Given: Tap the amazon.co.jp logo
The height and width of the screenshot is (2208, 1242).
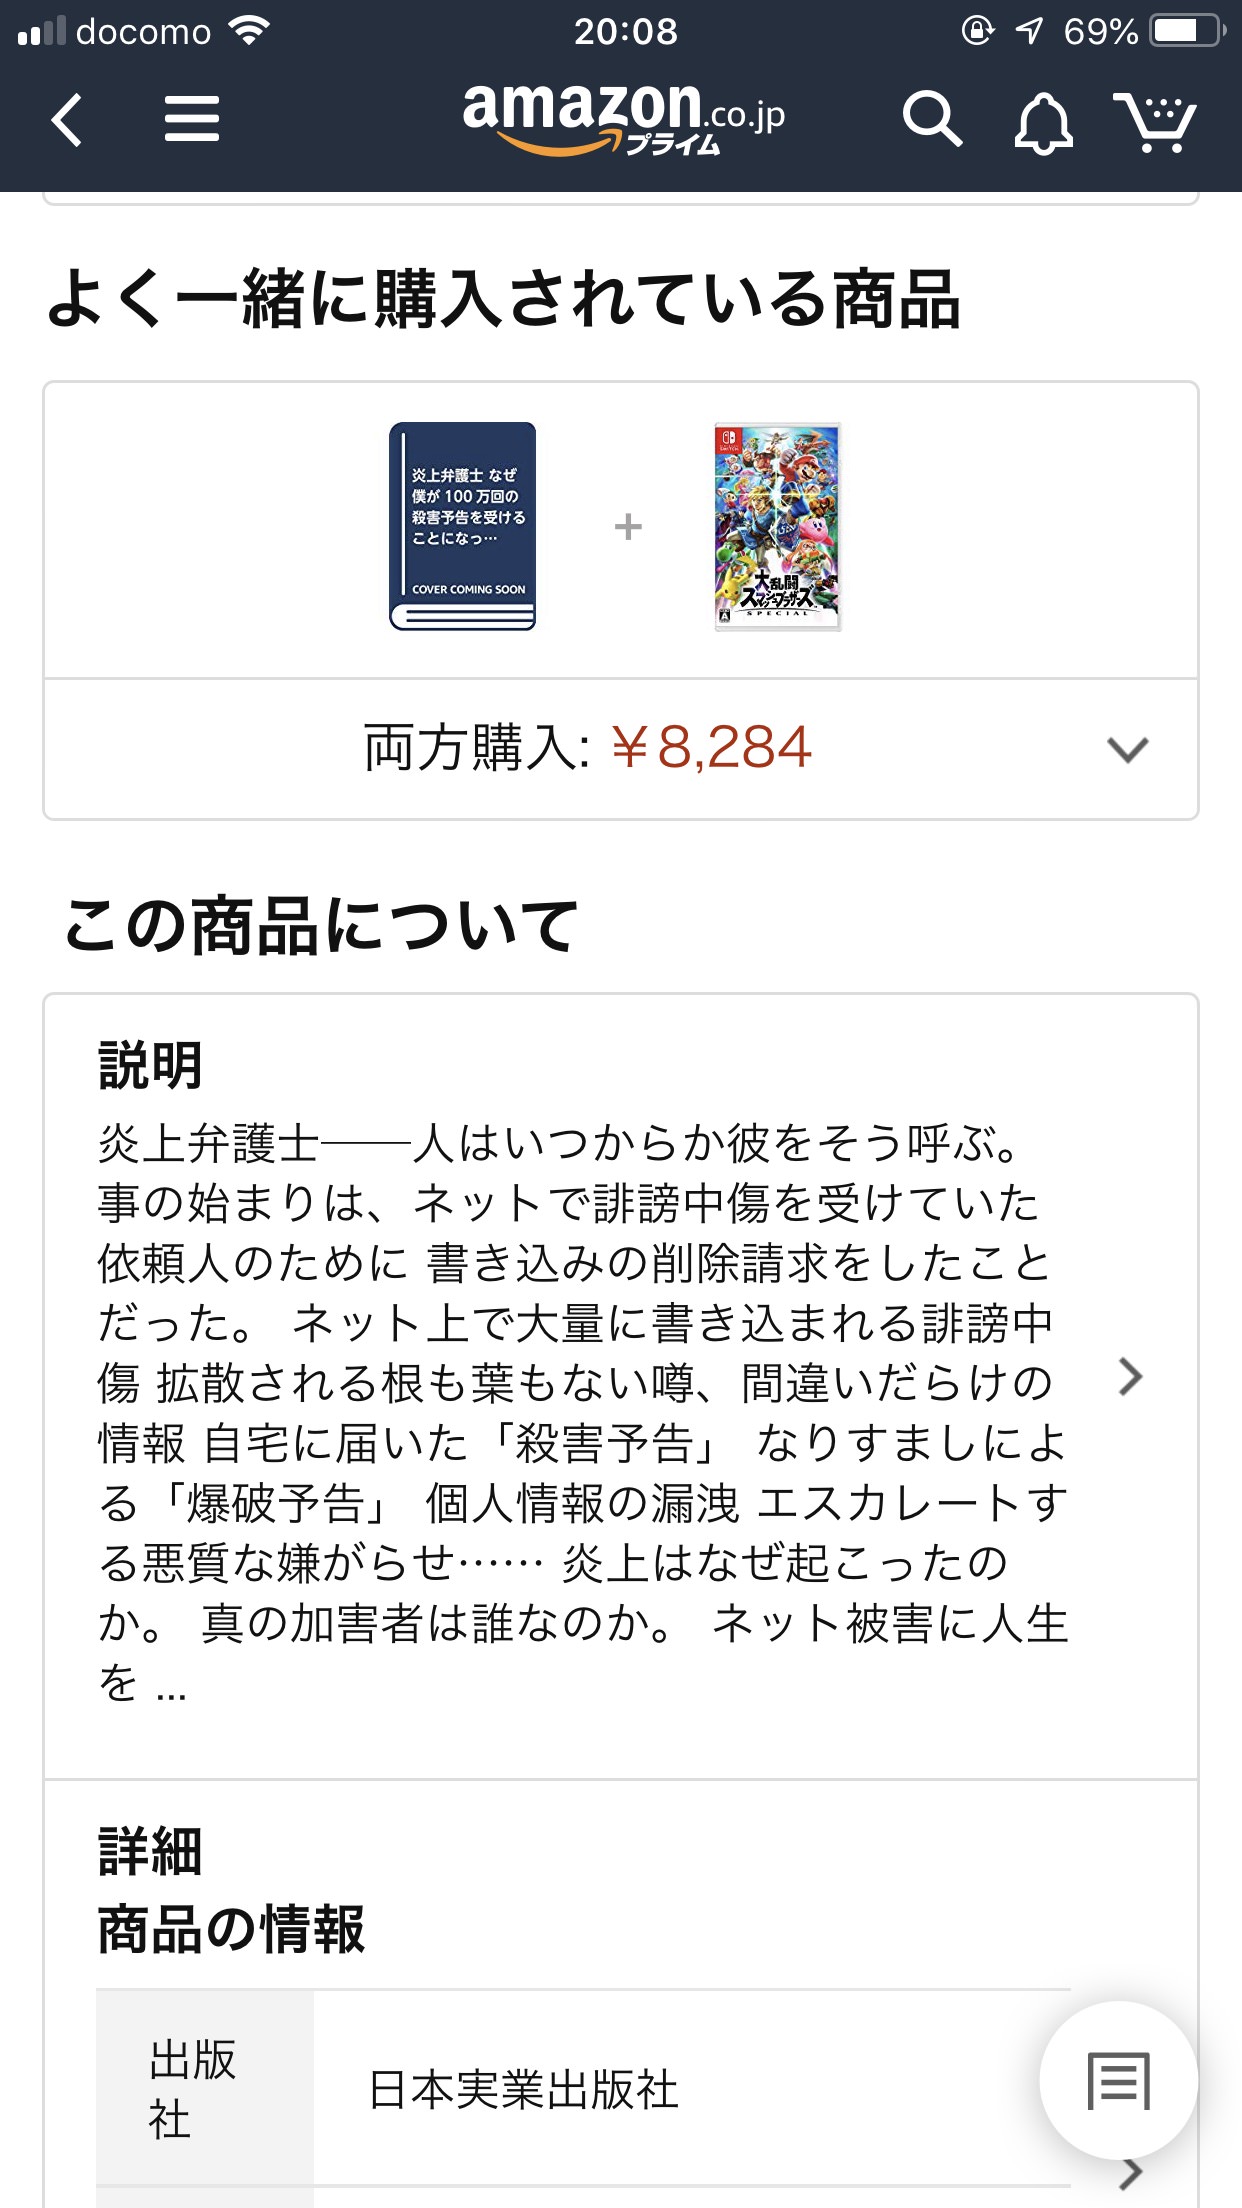Looking at the screenshot, I should point(623,118).
